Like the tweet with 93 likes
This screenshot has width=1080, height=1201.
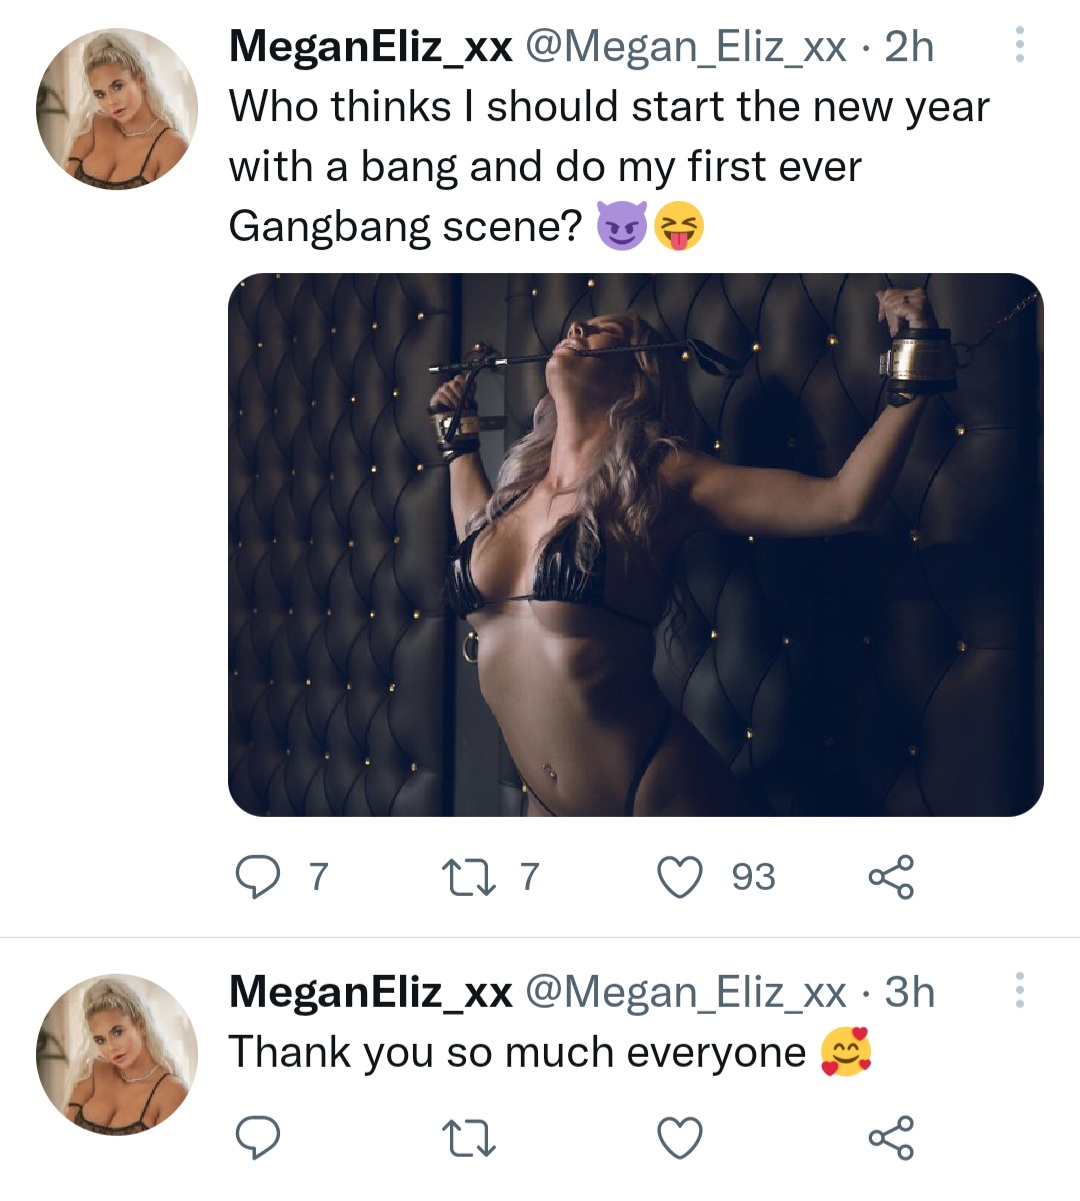tap(680, 878)
